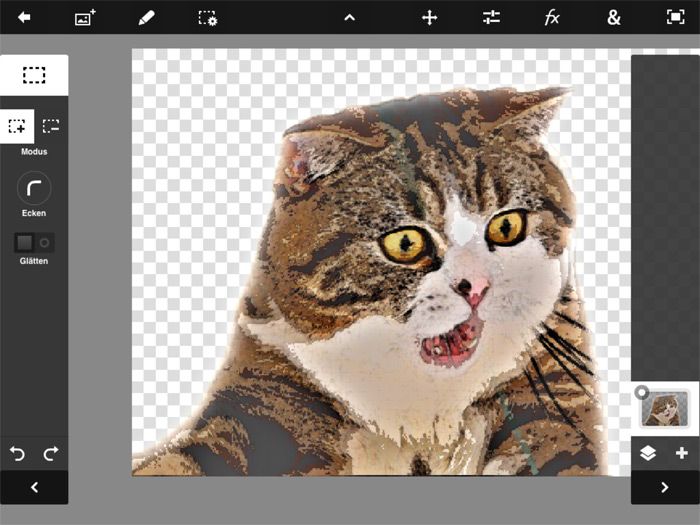Open the adjustments sliders menu

491,17
